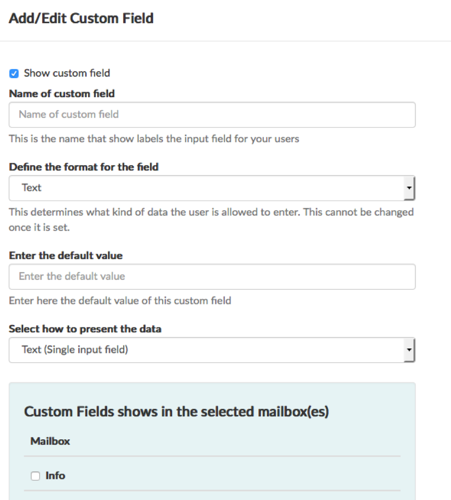451x500 pixels.
Task: Check the Info mailbox checkbox
Action: [35, 476]
